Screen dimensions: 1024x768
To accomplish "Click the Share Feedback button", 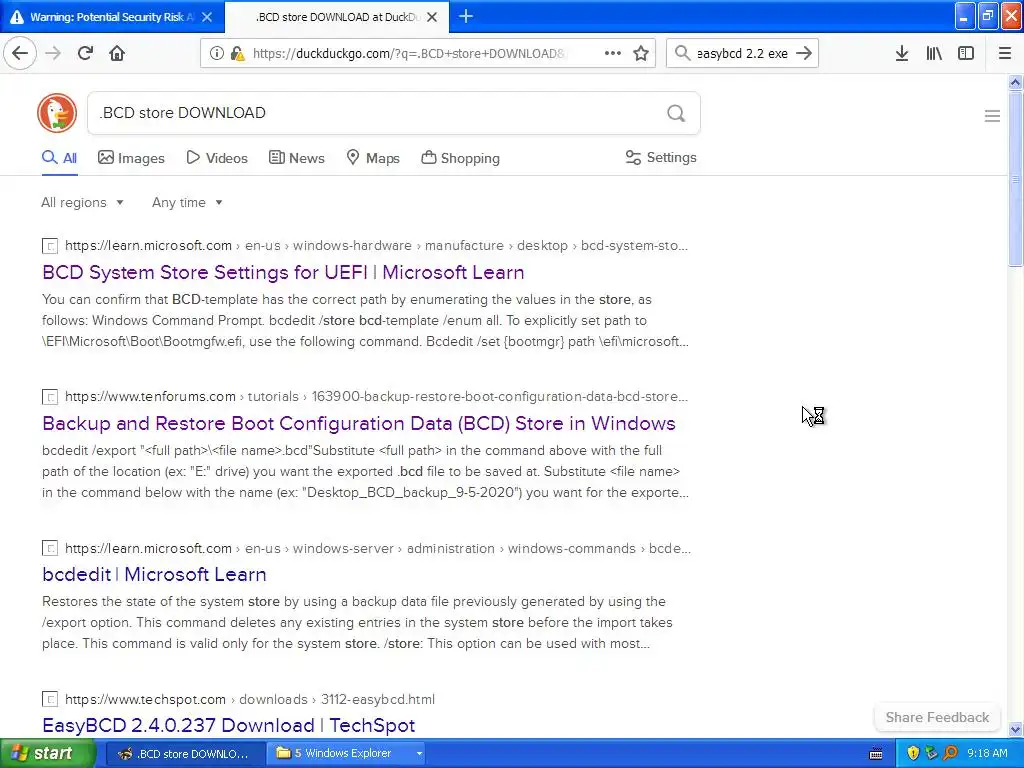I will coord(937,717).
